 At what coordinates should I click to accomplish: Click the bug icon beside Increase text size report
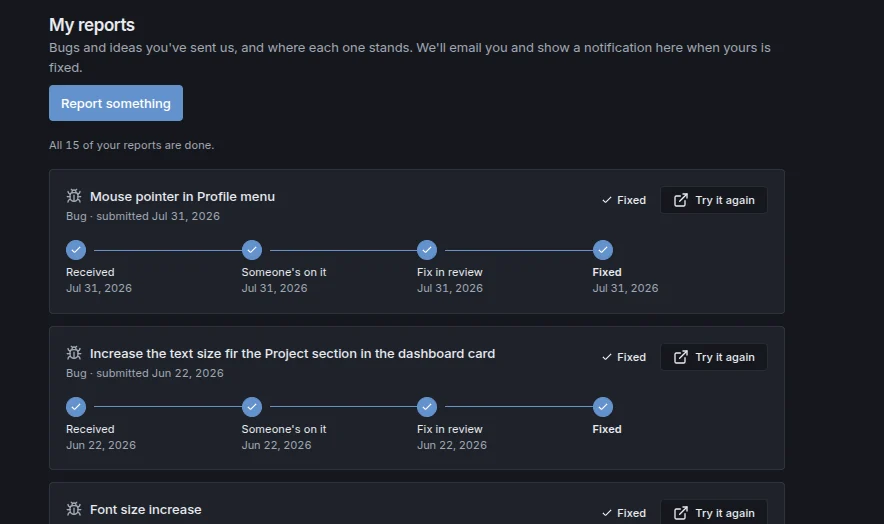click(x=74, y=353)
